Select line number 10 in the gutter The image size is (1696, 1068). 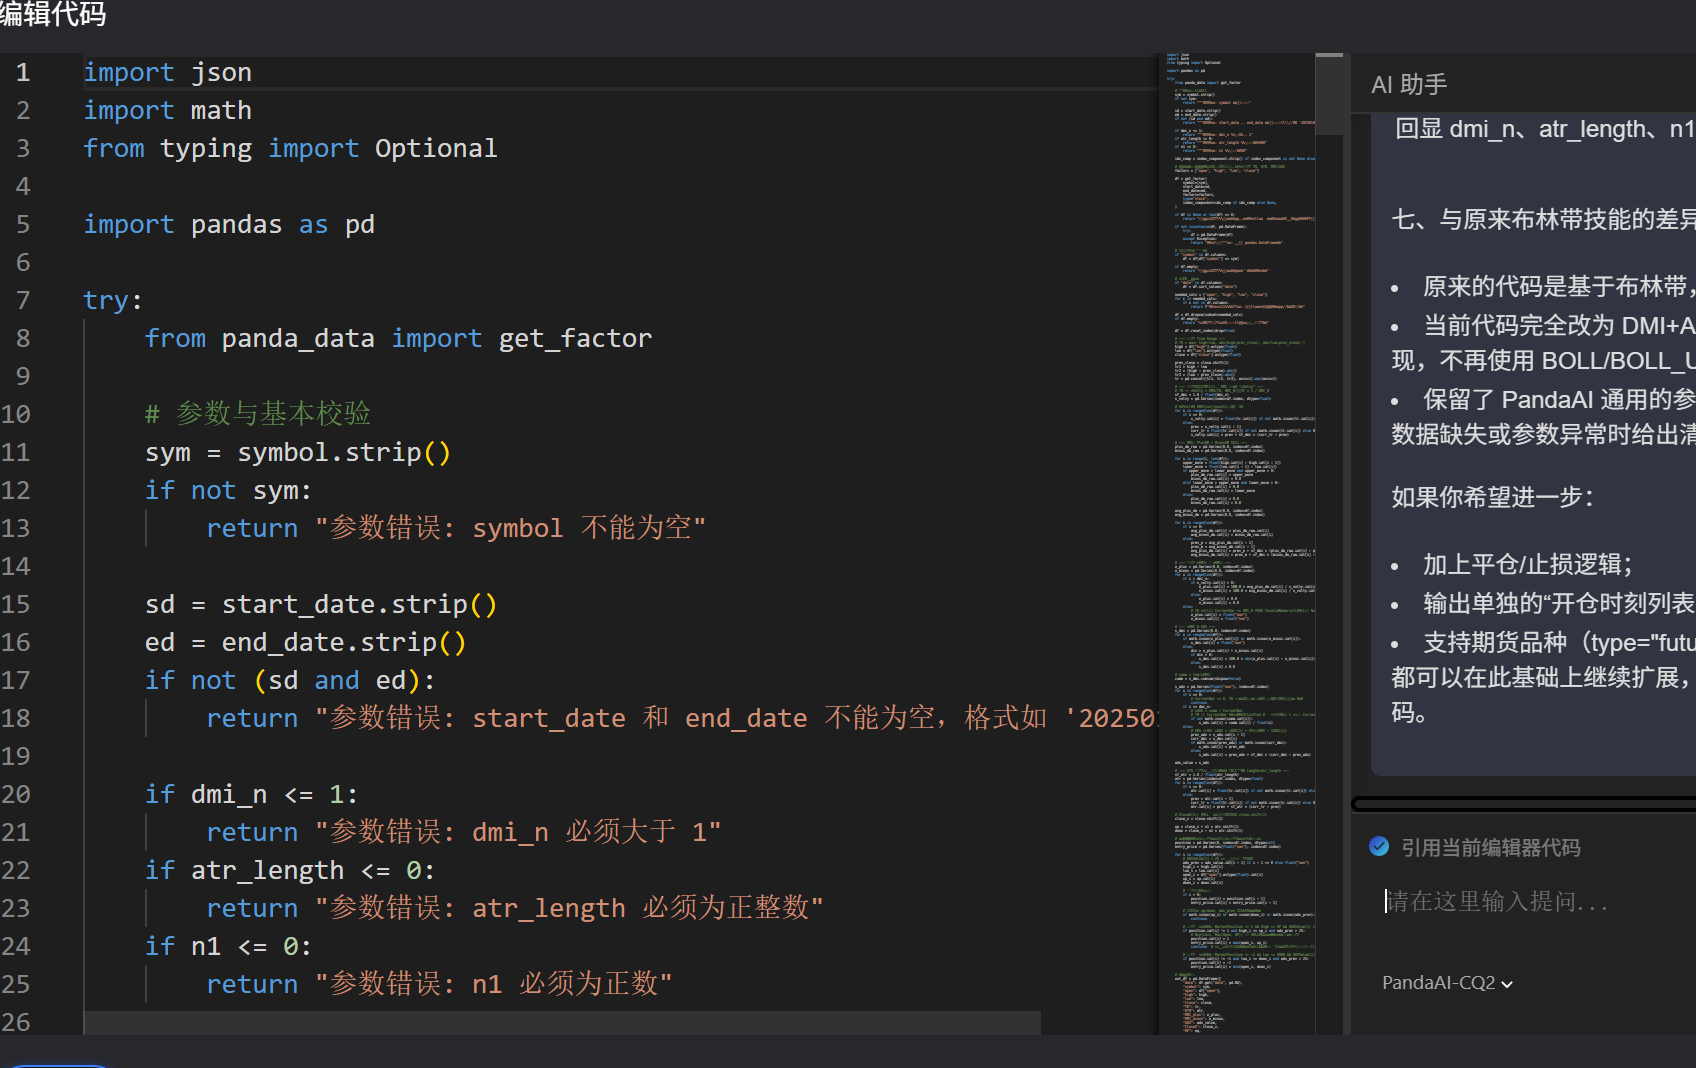[16, 413]
